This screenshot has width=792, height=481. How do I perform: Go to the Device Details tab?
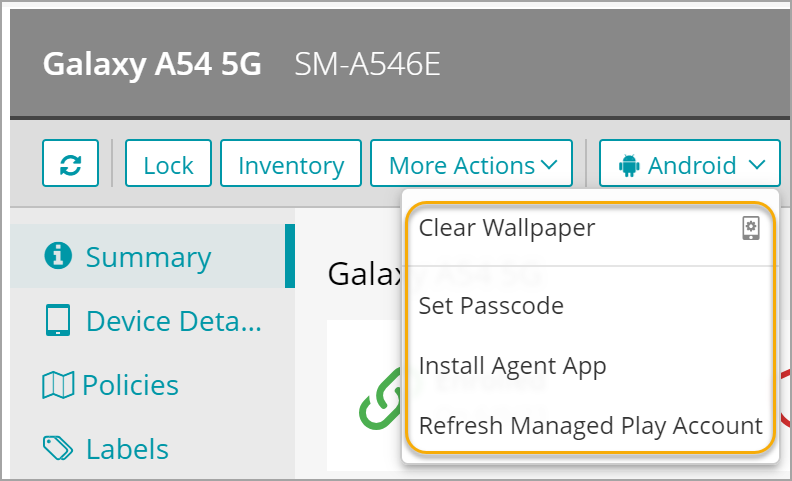tap(173, 321)
